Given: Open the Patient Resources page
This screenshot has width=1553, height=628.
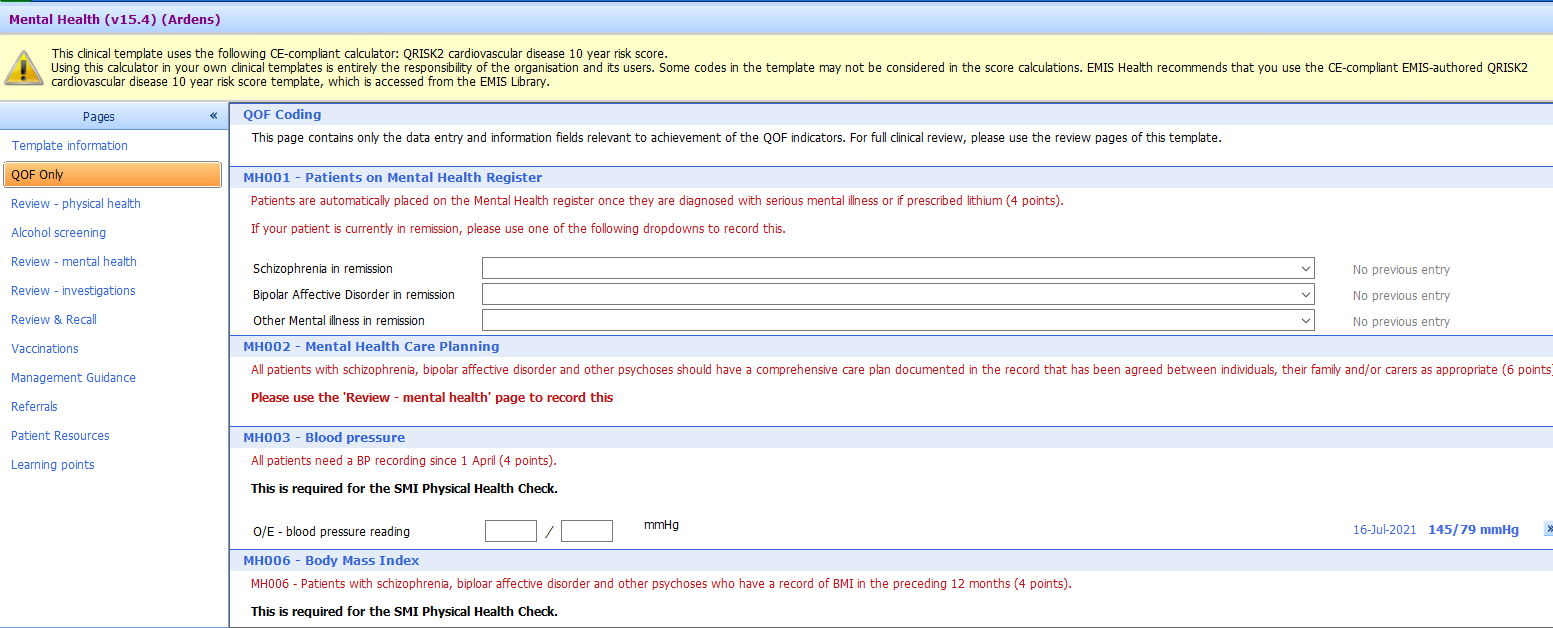Looking at the screenshot, I should pyautogui.click(x=60, y=435).
